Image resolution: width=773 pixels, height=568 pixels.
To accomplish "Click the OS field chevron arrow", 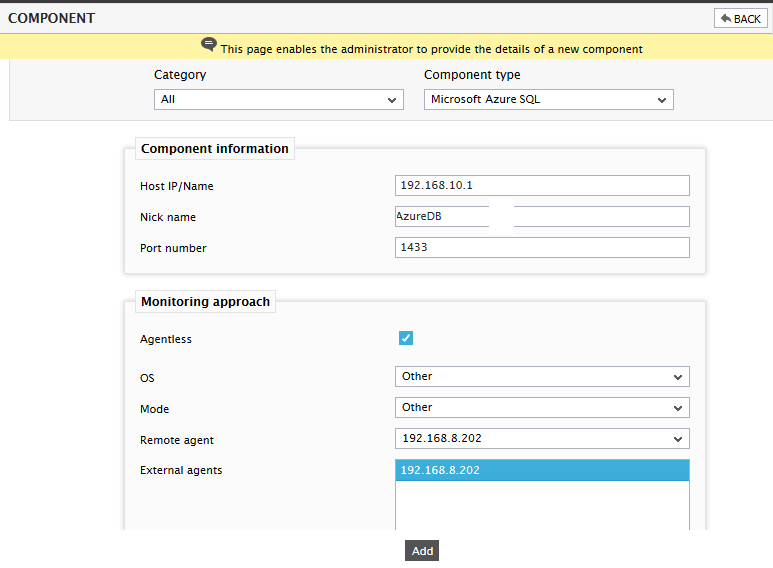I will tap(678, 377).
